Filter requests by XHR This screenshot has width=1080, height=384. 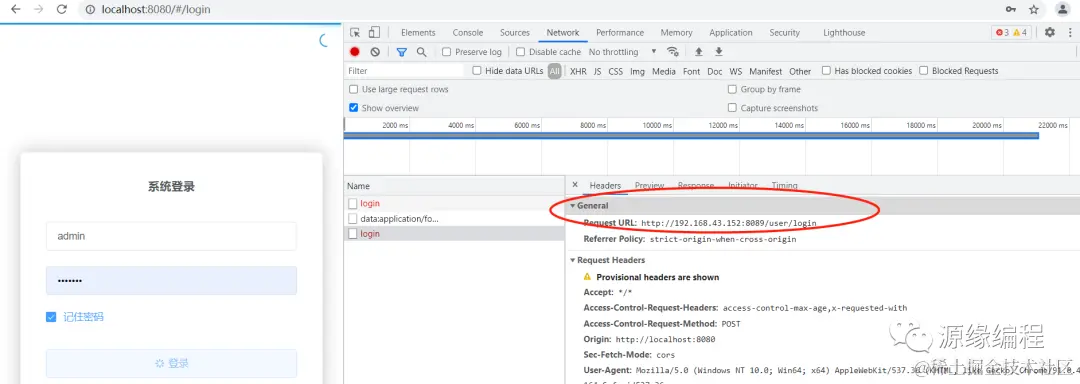[x=578, y=71]
